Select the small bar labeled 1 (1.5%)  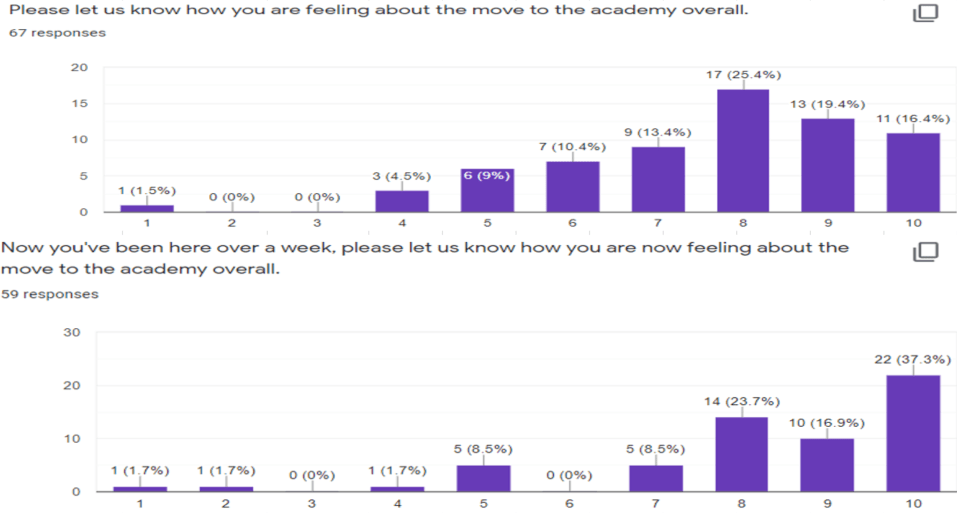[146, 208]
